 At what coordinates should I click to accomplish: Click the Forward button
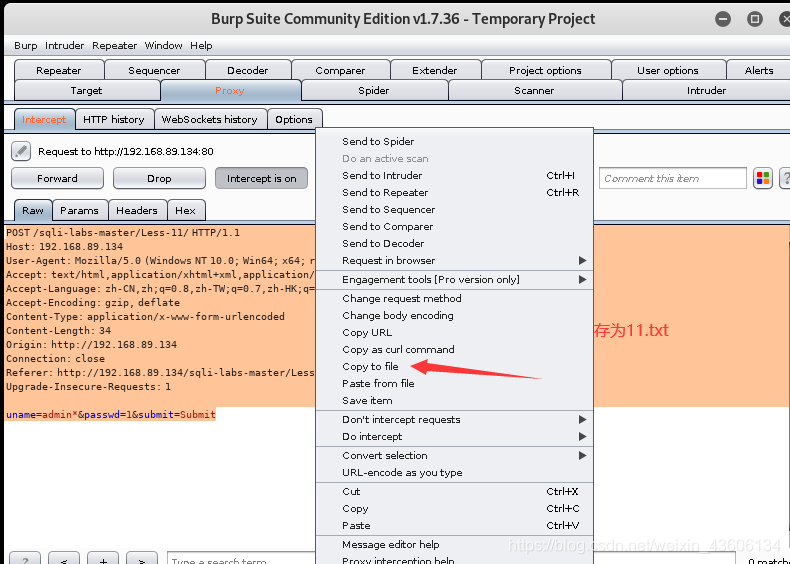(x=57, y=178)
